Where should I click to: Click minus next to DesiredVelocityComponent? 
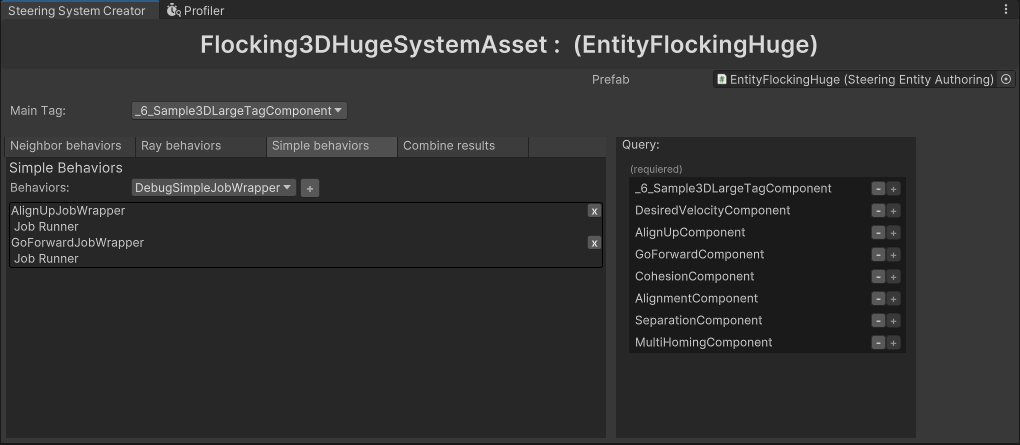coord(878,211)
